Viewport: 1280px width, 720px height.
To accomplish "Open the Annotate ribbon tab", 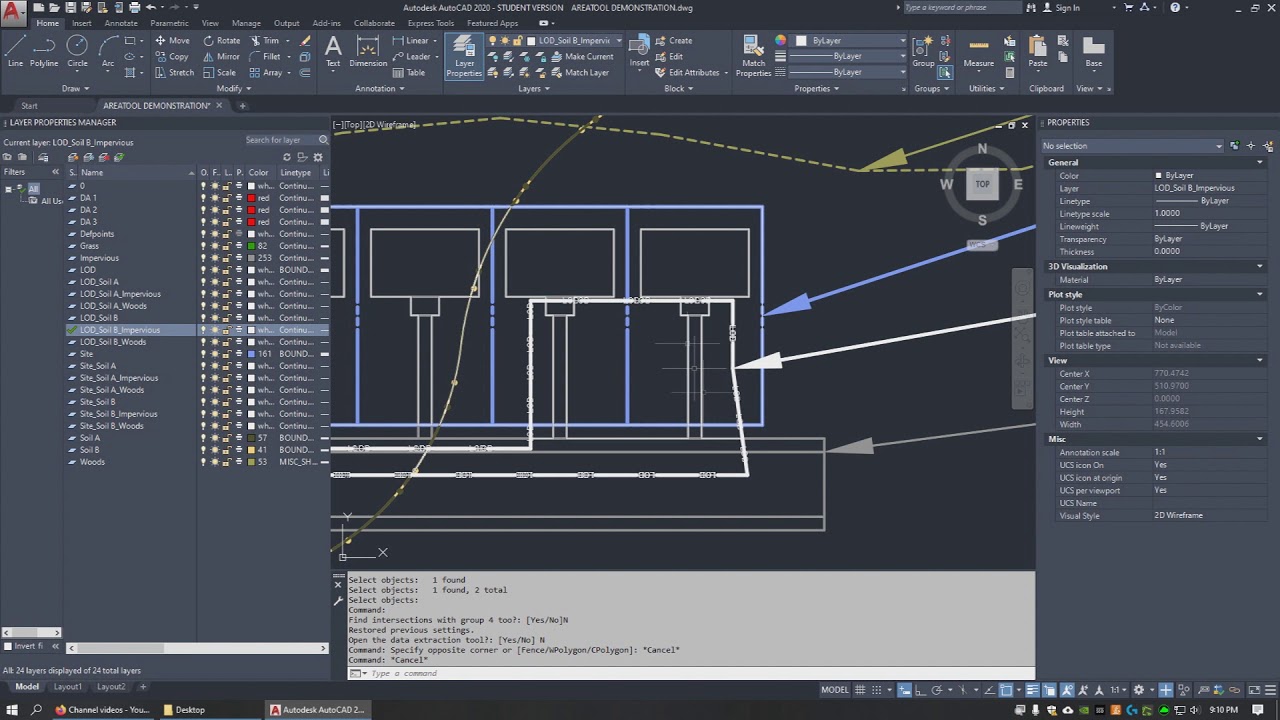I will click(121, 23).
